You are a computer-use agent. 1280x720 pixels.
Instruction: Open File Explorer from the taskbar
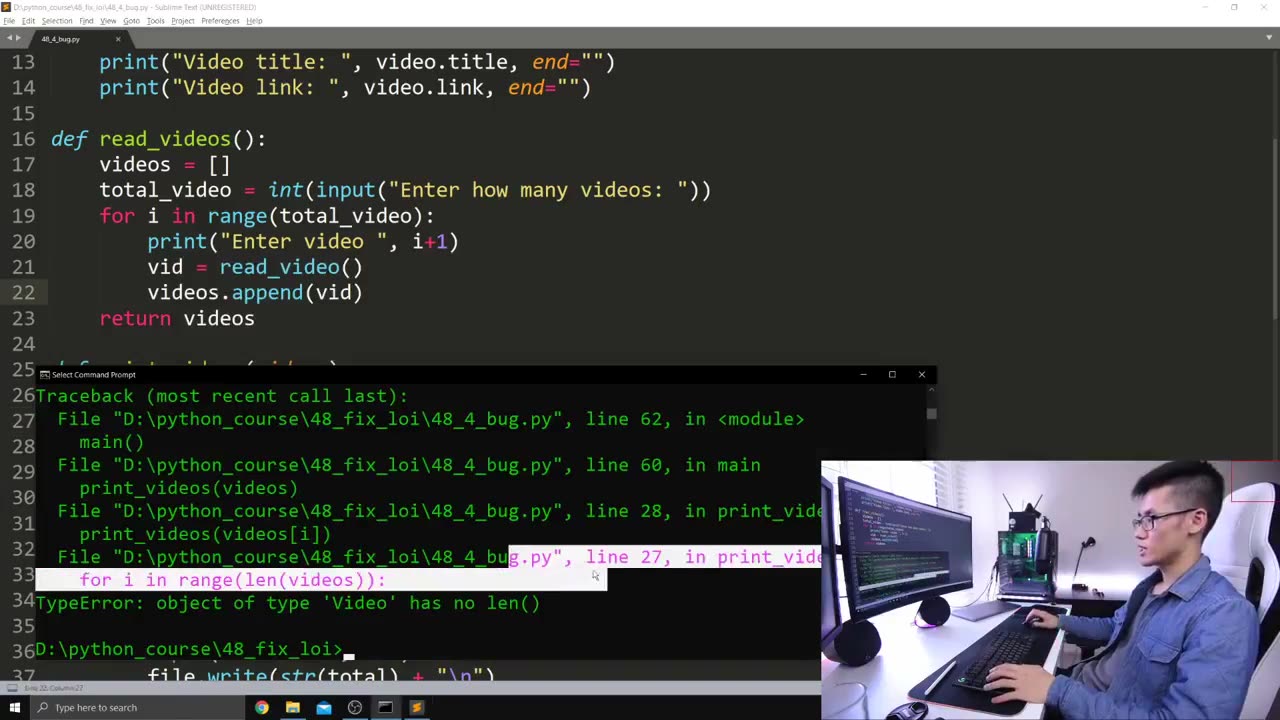tap(292, 707)
